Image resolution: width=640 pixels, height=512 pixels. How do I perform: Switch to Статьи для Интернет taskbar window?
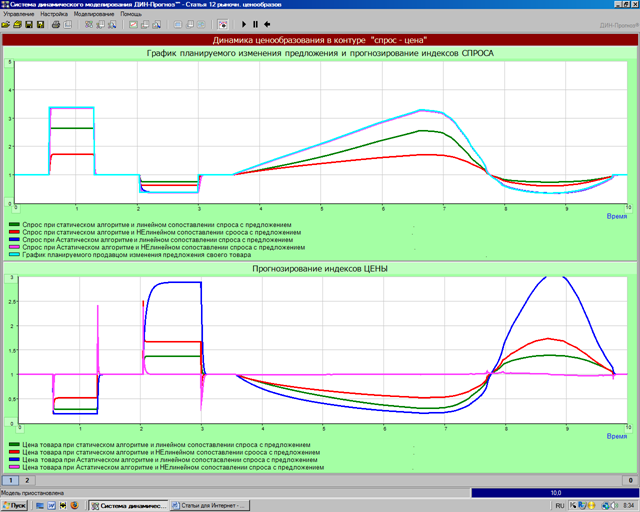(x=209, y=505)
